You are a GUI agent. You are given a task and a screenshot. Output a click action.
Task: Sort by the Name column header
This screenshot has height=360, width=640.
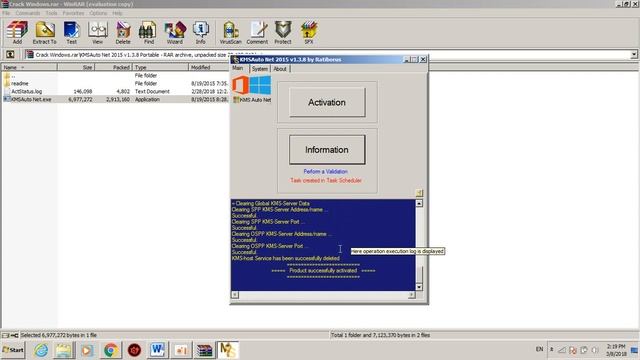[29, 67]
